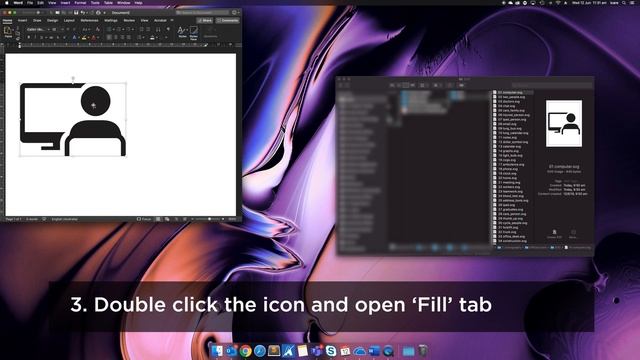Viewport: 640px width, 360px height.
Task: Open the Styles gallery icon
Action: (x=181, y=30)
